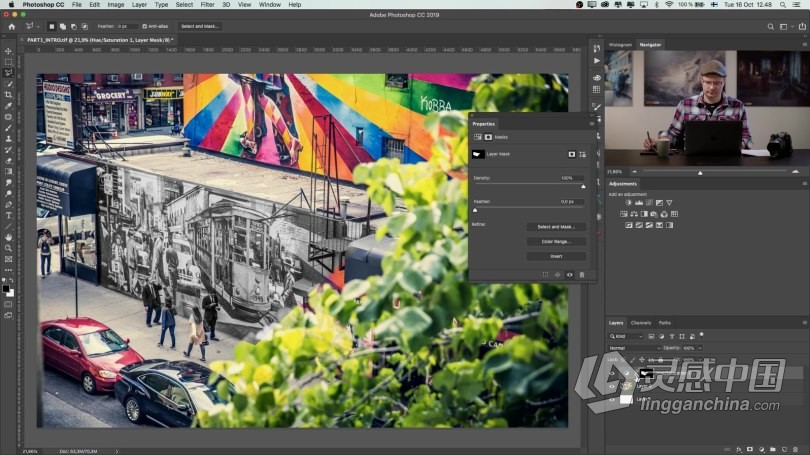This screenshot has width=810, height=455.
Task: Toggle Quick Mask mode
Action: 8,304
